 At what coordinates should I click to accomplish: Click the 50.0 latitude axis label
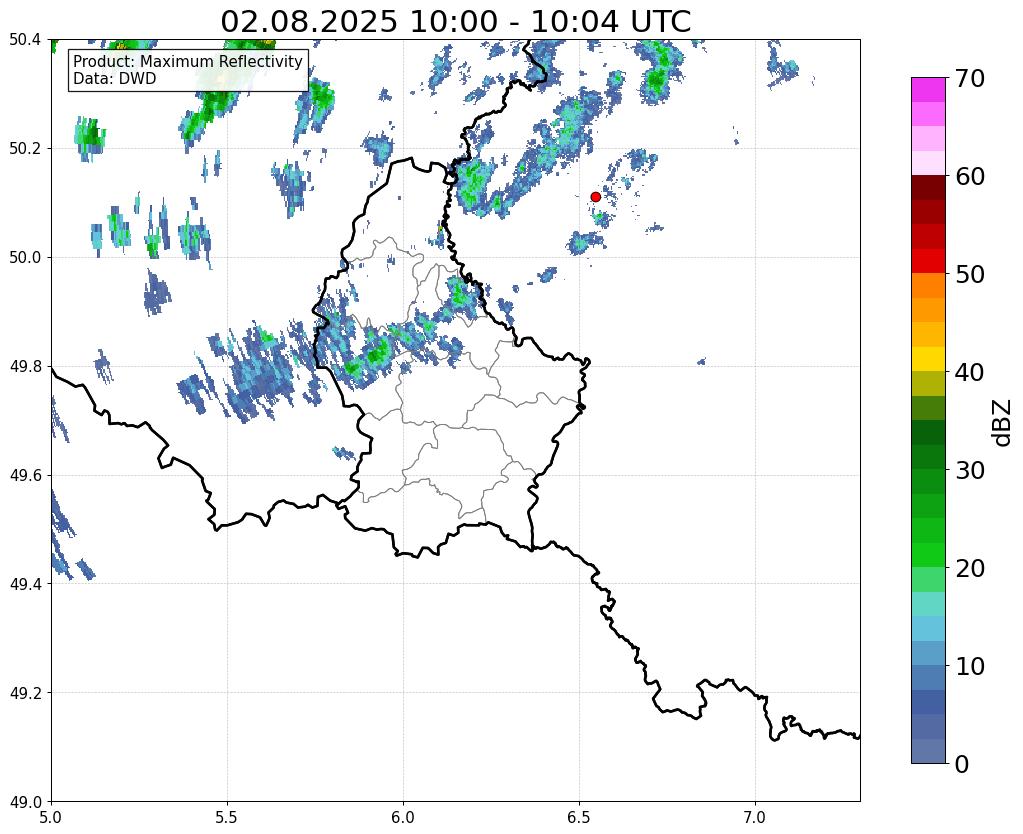25,258
